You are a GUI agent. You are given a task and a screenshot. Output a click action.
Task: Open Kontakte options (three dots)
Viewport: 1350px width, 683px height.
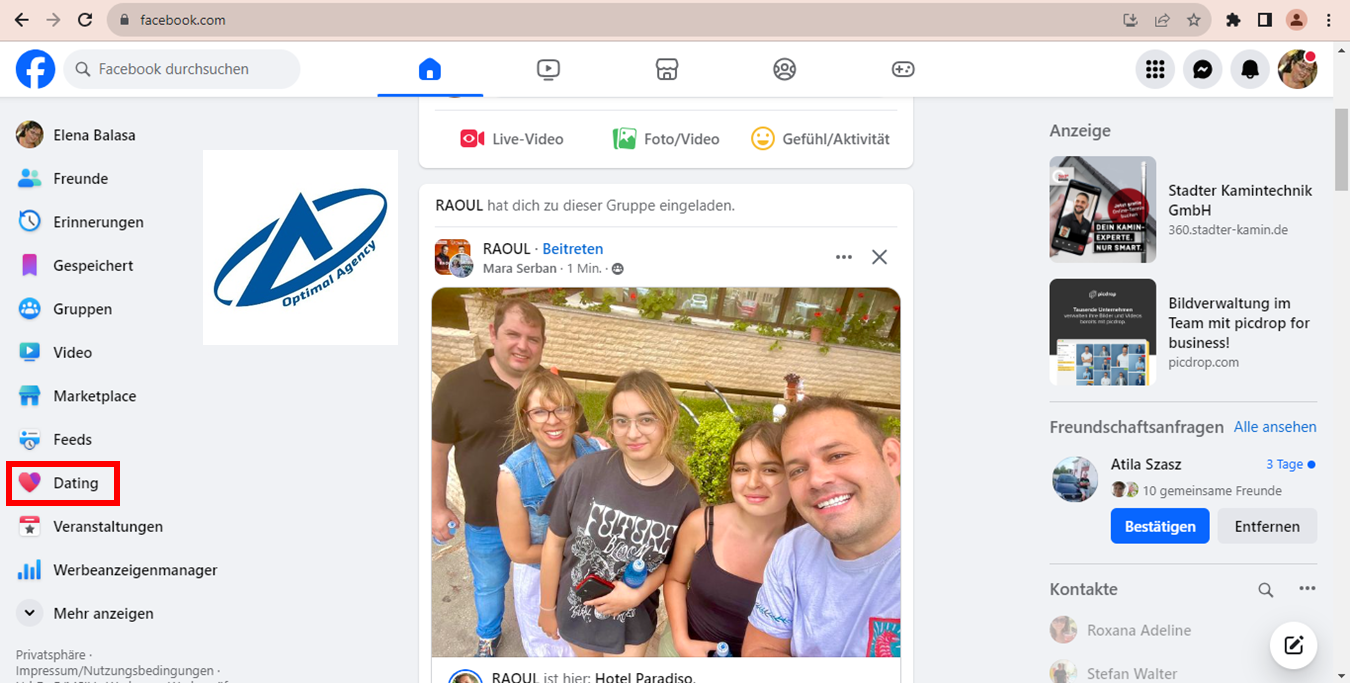1307,589
